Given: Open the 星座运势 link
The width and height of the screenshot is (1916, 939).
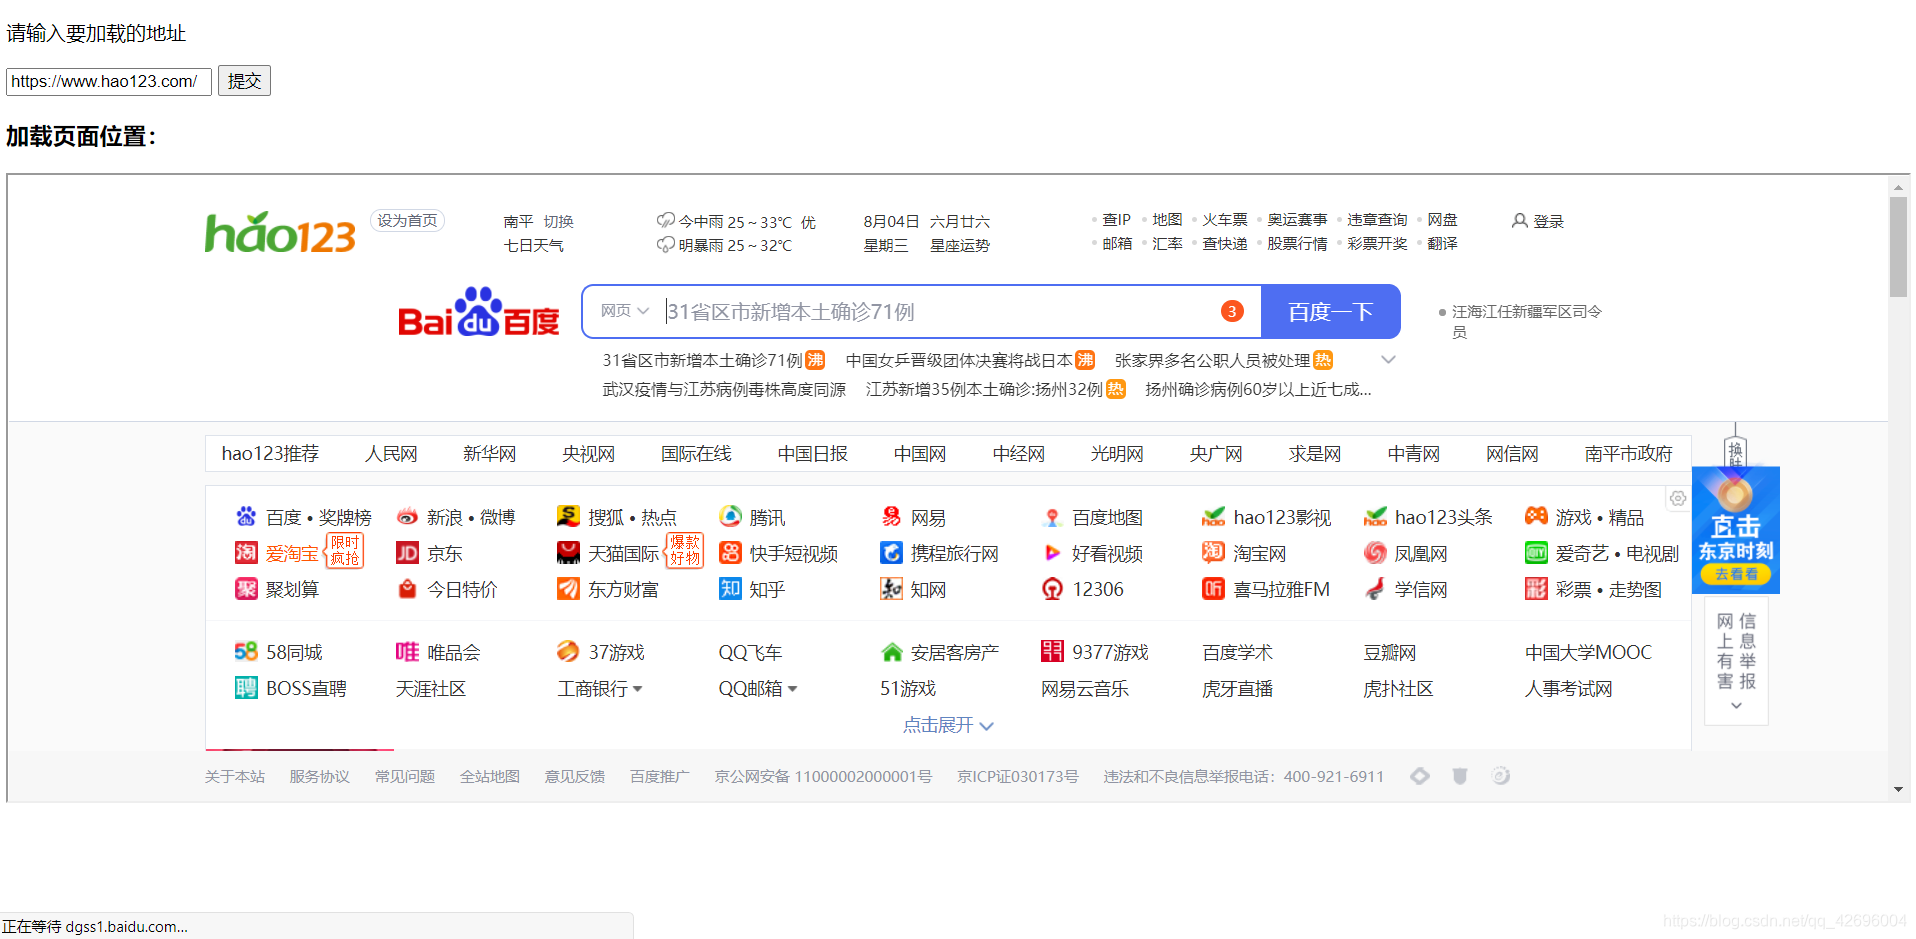Looking at the screenshot, I should [959, 246].
